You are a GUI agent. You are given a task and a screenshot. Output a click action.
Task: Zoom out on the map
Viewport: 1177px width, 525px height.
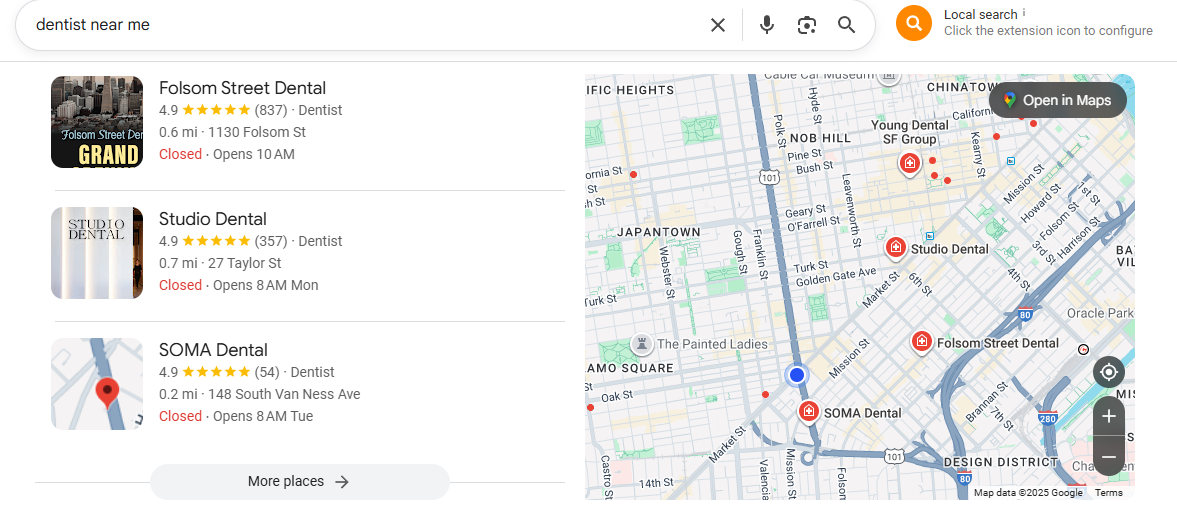tap(1108, 457)
